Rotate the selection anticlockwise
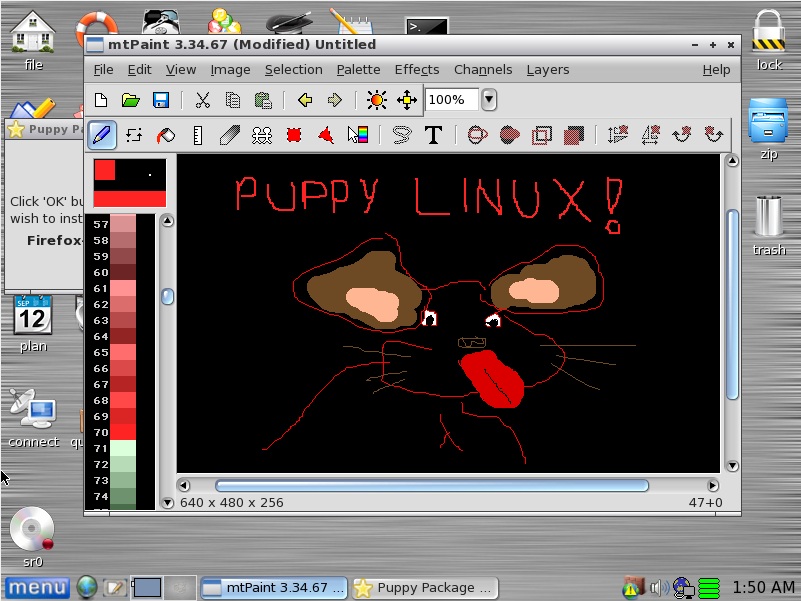Image resolution: width=801 pixels, height=601 pixels. pos(714,135)
